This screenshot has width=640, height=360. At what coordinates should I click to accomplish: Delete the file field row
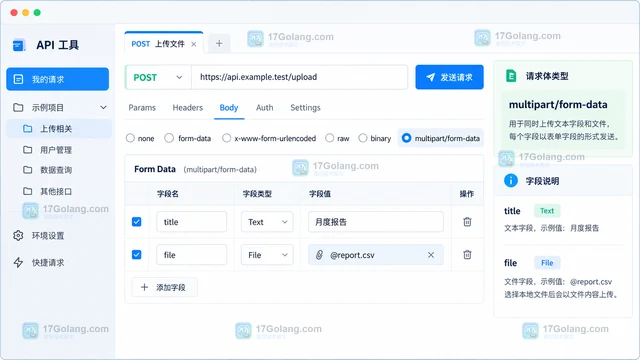tap(467, 255)
